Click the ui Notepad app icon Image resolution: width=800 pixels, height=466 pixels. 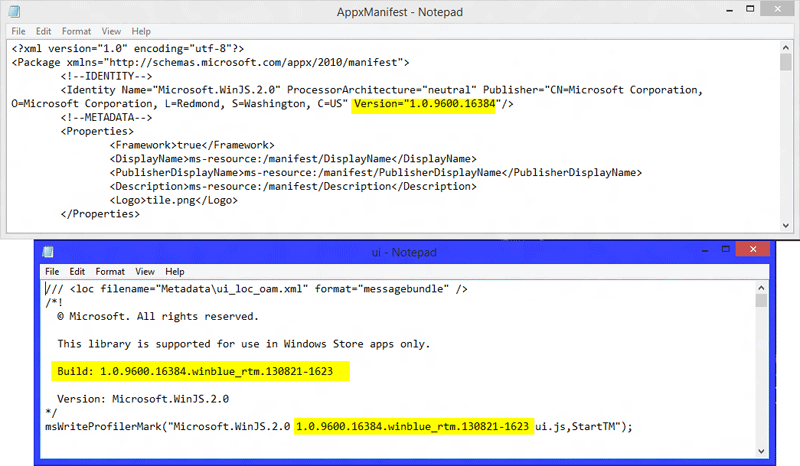coord(48,252)
